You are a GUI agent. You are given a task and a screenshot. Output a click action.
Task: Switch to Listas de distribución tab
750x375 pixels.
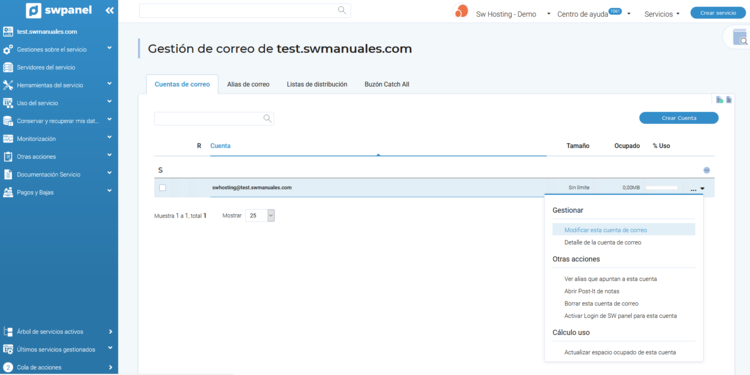317,84
